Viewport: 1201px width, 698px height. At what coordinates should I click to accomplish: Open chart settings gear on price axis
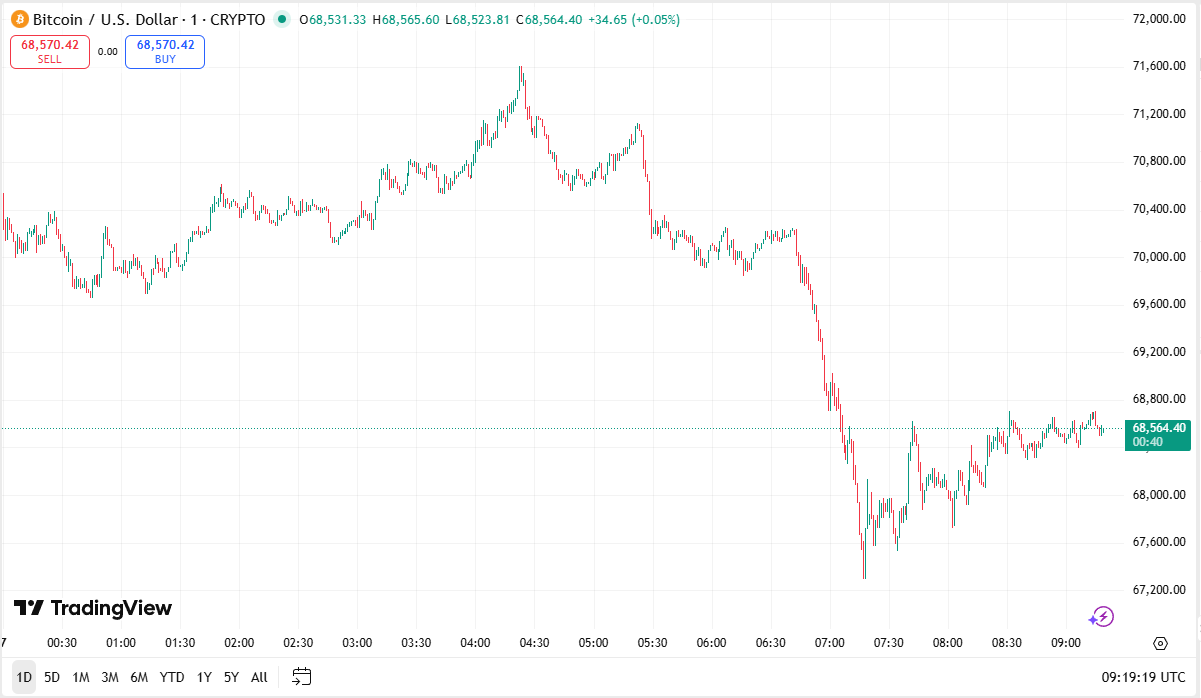(x=1160, y=643)
